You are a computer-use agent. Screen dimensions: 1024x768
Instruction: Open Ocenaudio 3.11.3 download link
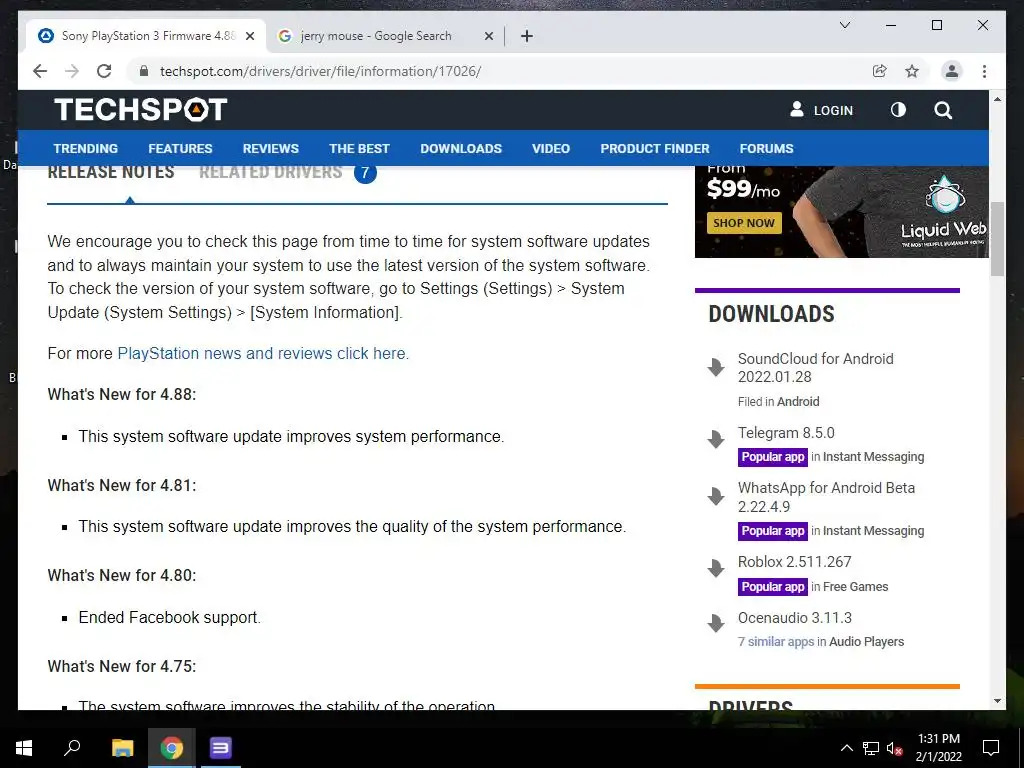click(794, 618)
